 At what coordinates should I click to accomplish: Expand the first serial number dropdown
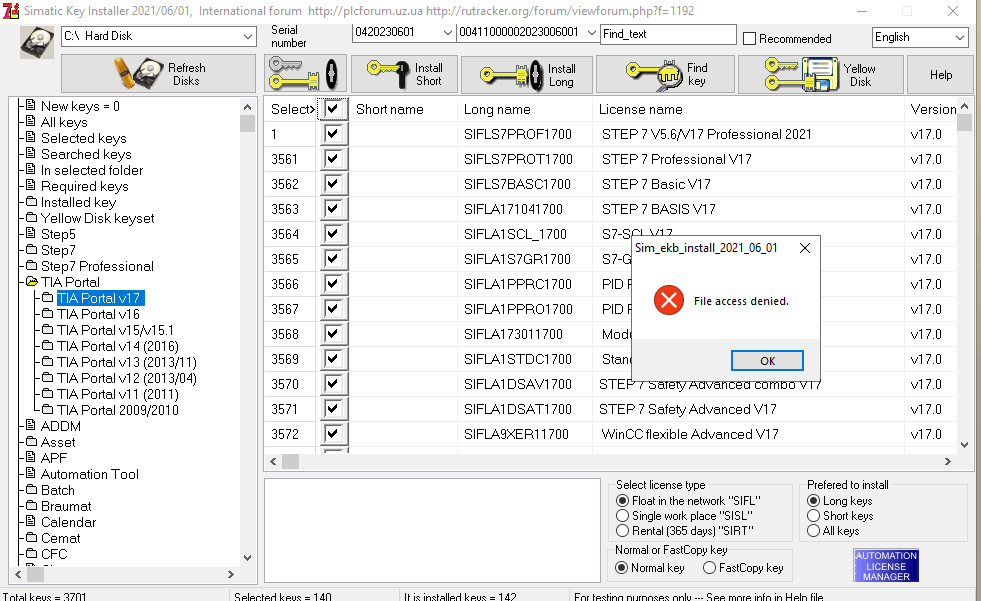click(x=446, y=32)
